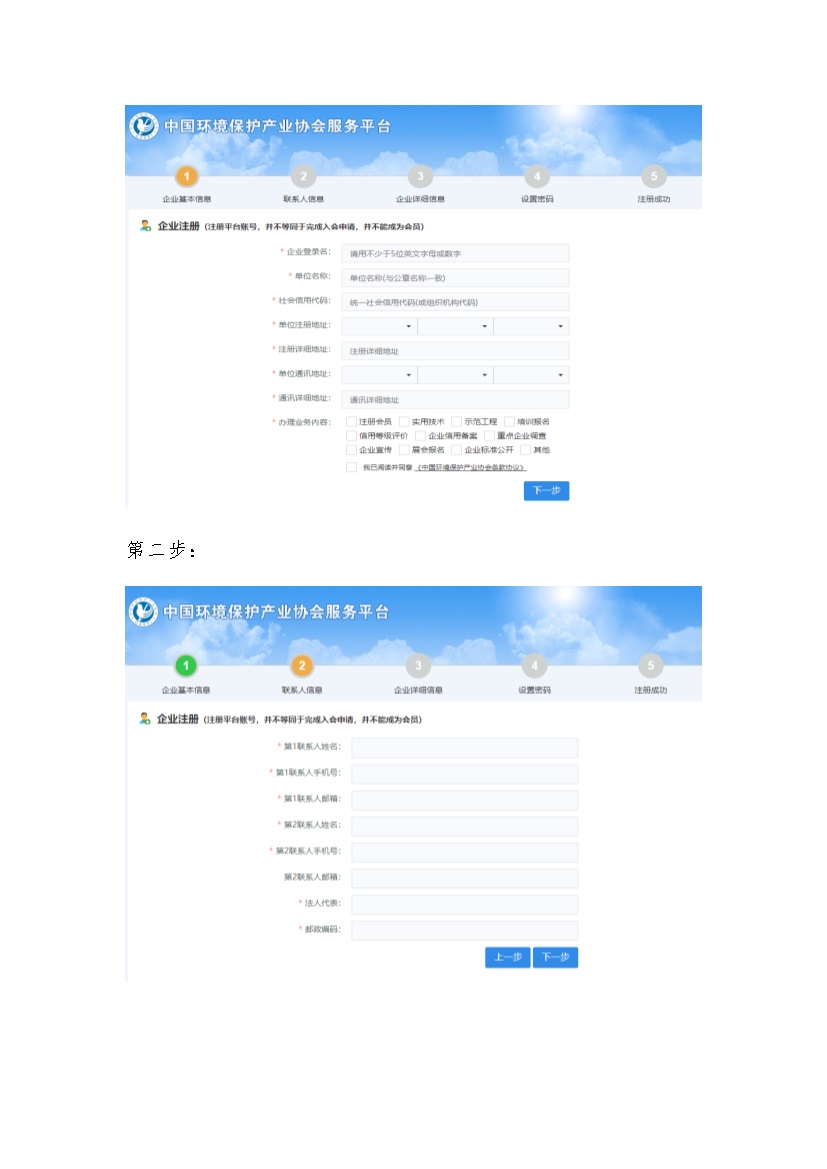Click the user icon beside top 企业注册 heading
Image resolution: width=827 pixels, height=1169 pixels.
(146, 226)
